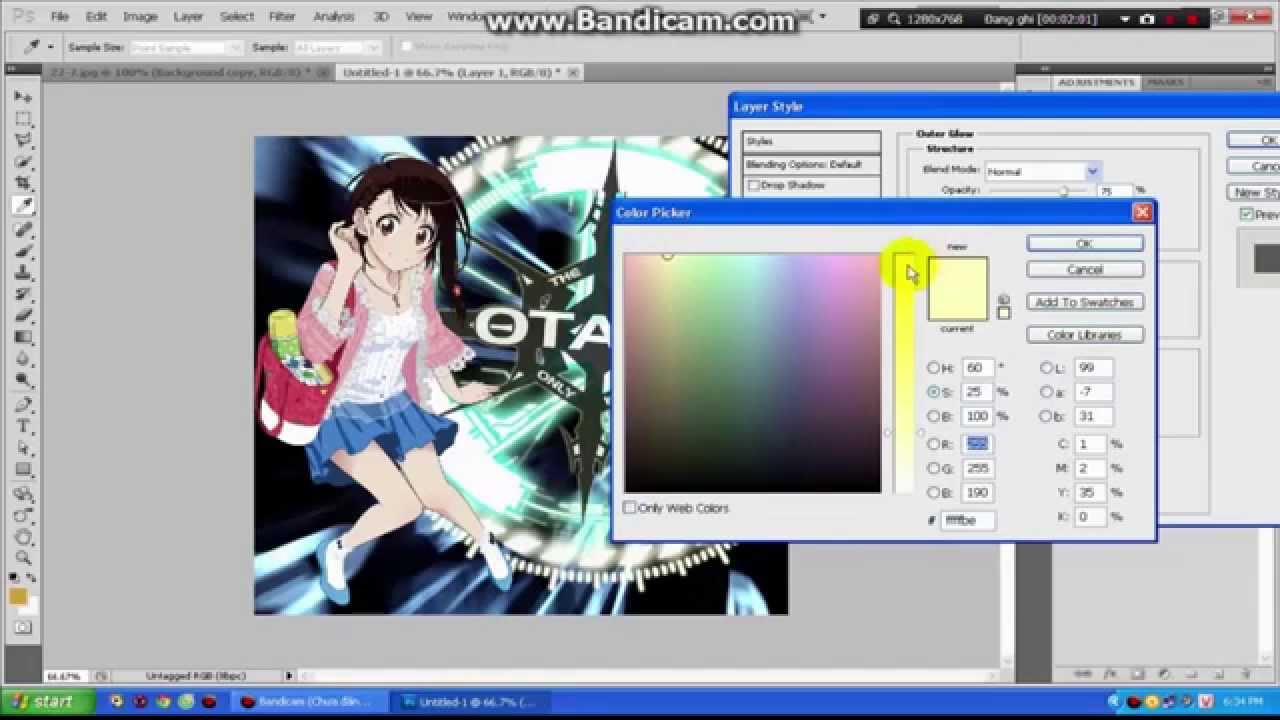
Task: Select the Path Selection tool
Action: coord(22,449)
